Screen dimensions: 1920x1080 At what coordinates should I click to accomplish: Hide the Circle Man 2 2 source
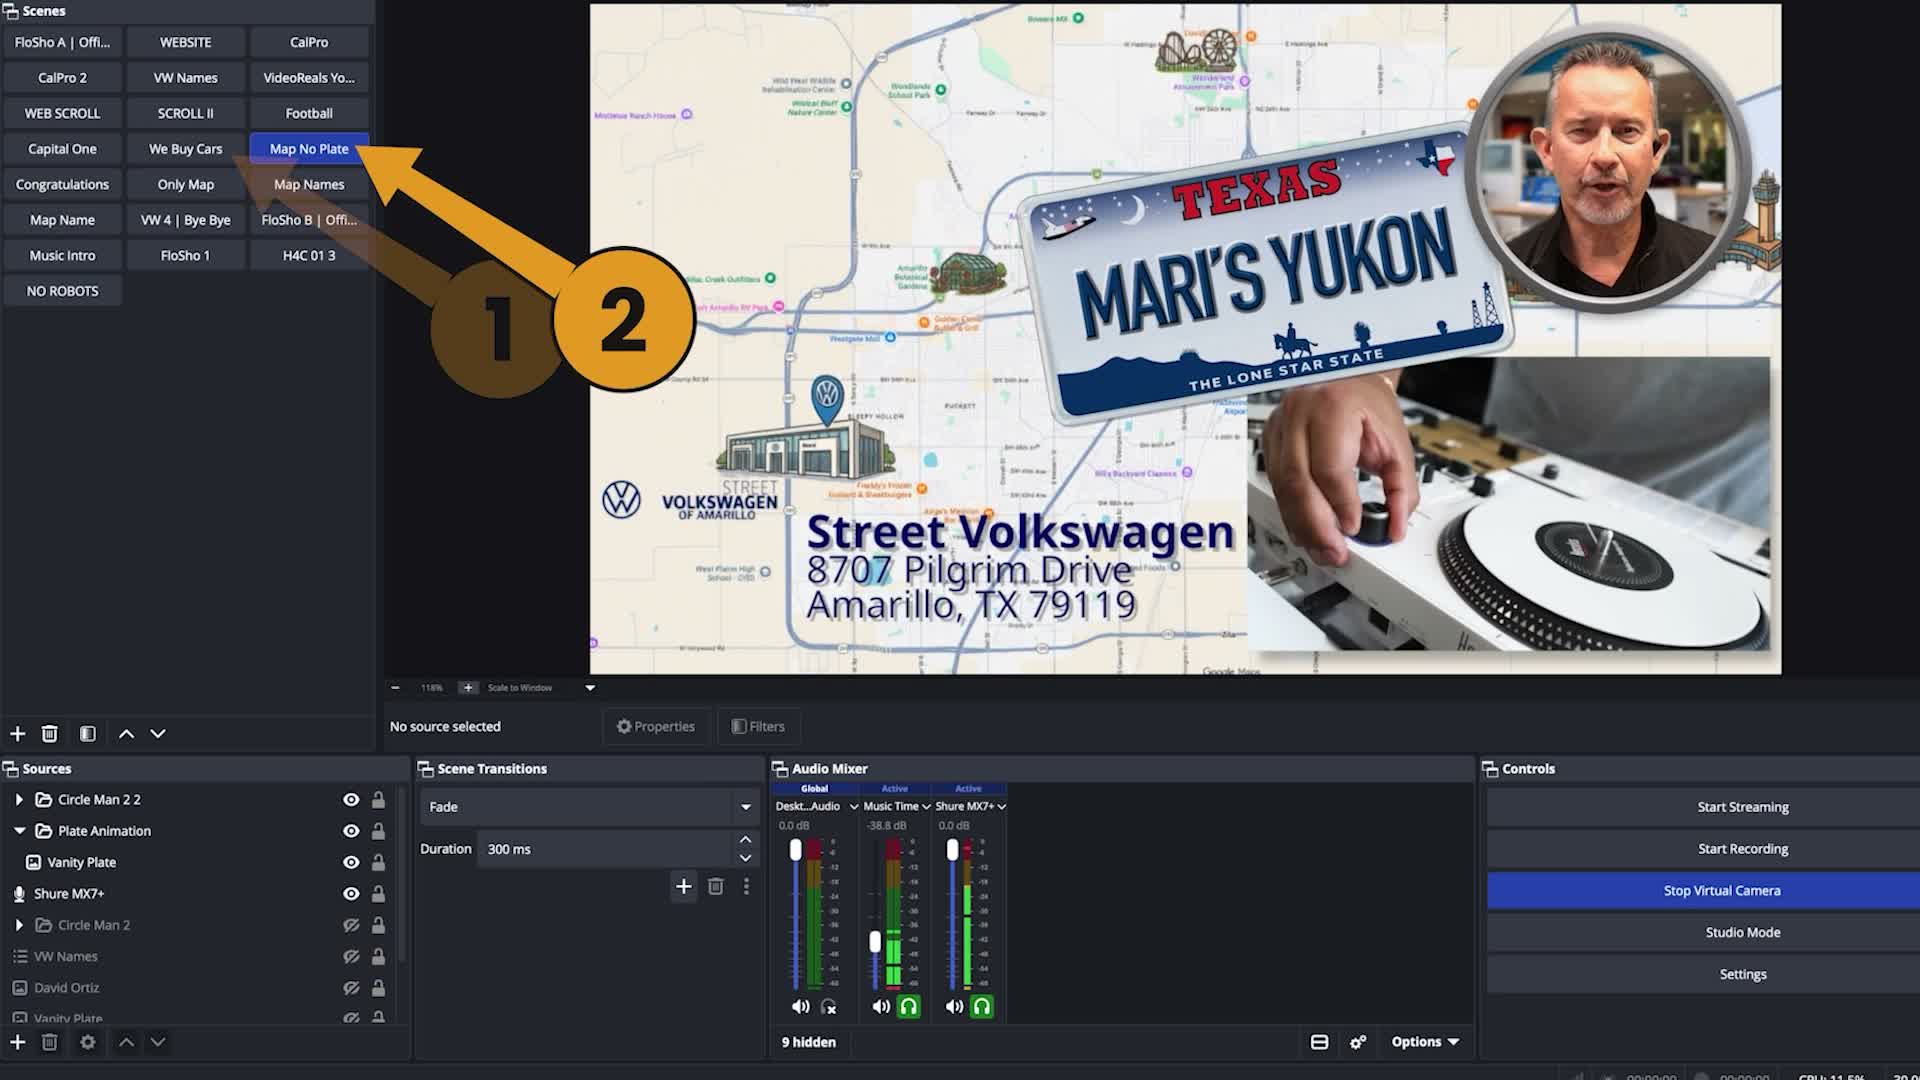click(351, 800)
